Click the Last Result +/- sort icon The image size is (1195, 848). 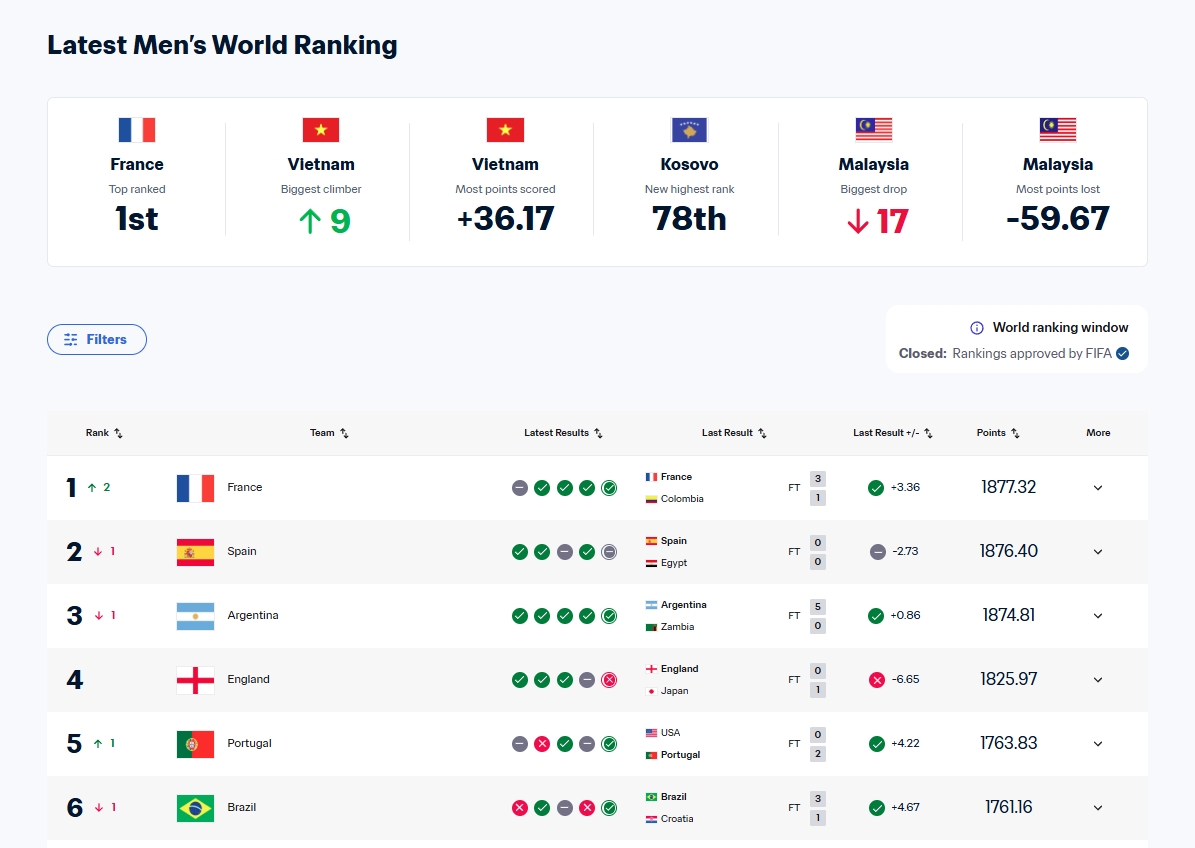tap(928, 433)
